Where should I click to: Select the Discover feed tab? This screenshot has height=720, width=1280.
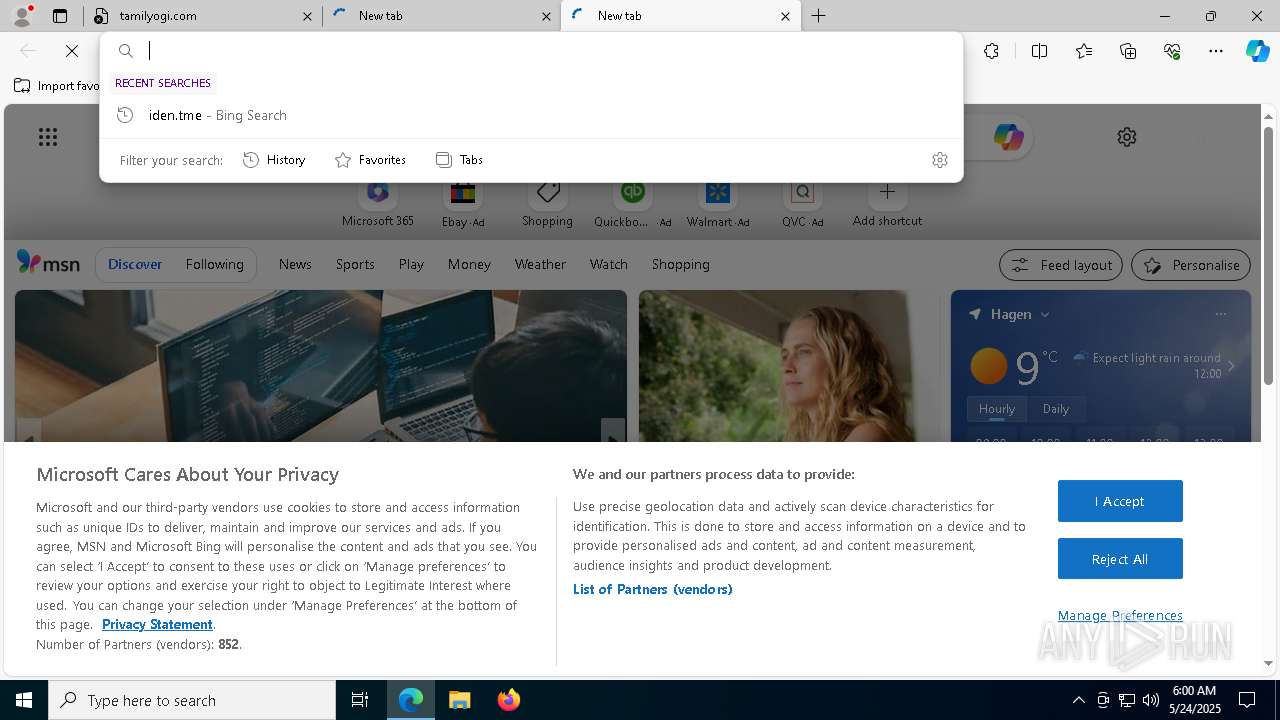coord(135,265)
